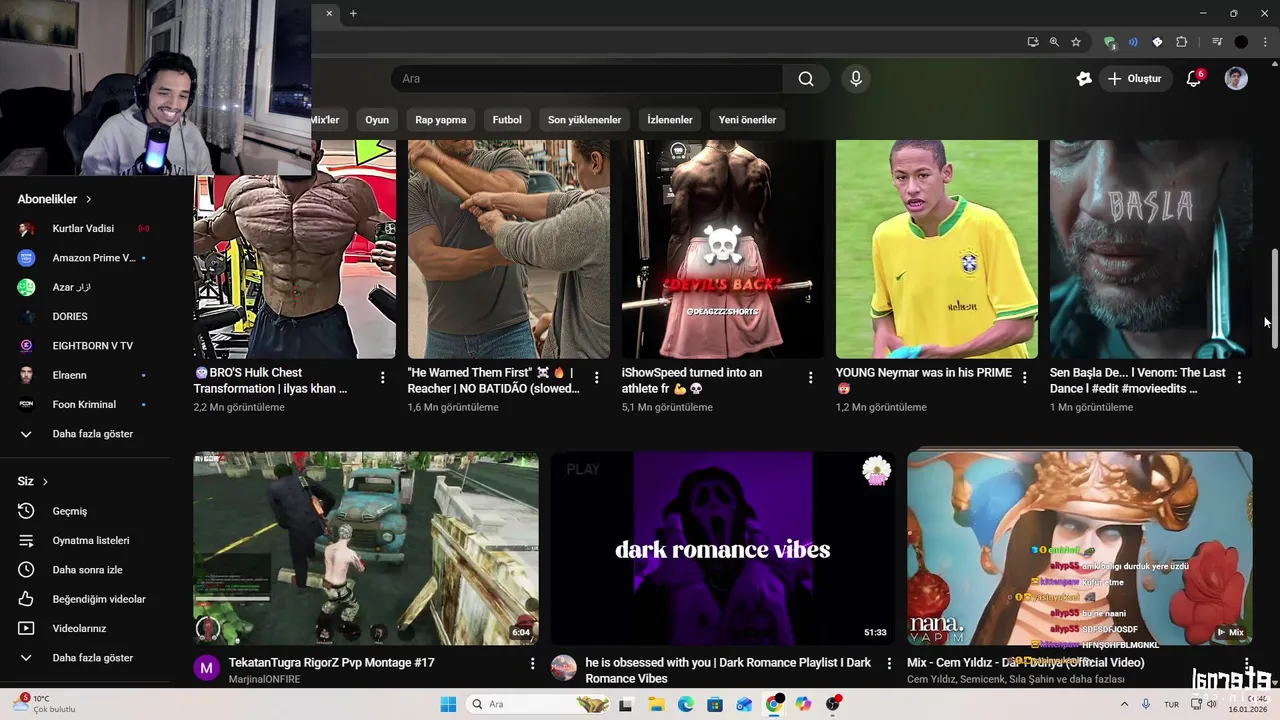Screen dimensions: 1280x720
Task: Open Daha sonra izle clock icon
Action: coord(26,570)
